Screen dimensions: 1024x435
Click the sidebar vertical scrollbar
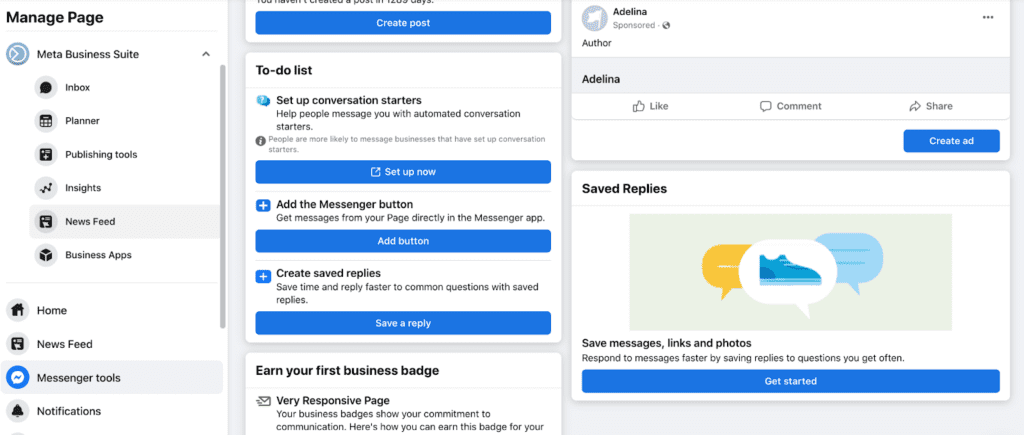[x=223, y=196]
